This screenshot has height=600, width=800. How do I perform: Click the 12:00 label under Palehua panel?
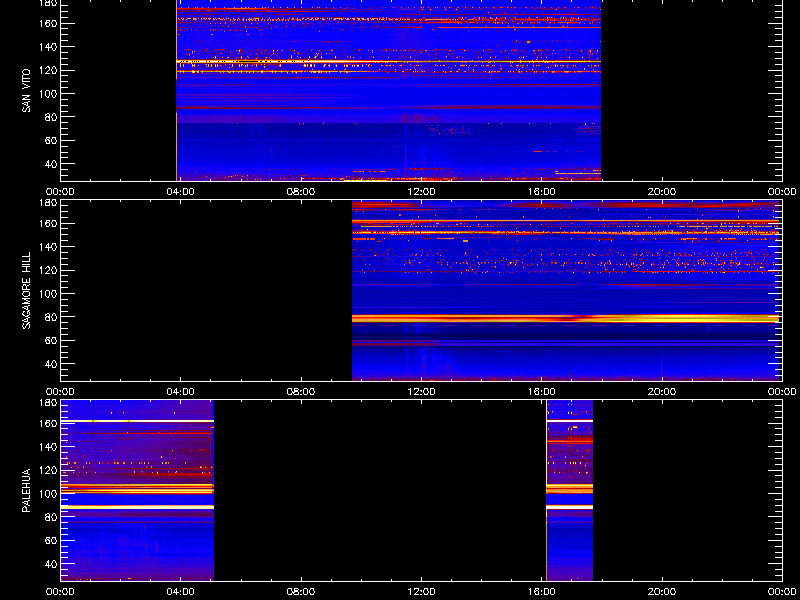421,592
